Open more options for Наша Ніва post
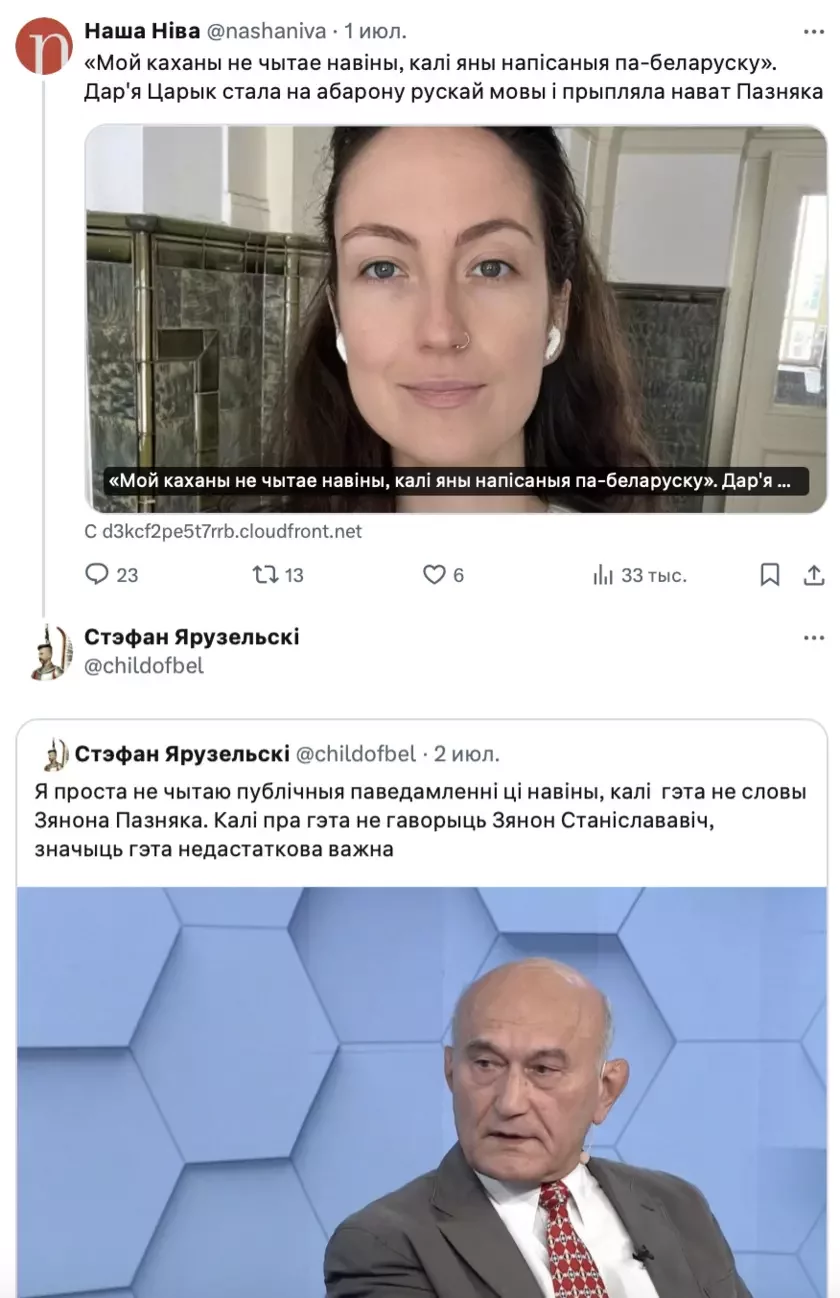 pos(814,31)
